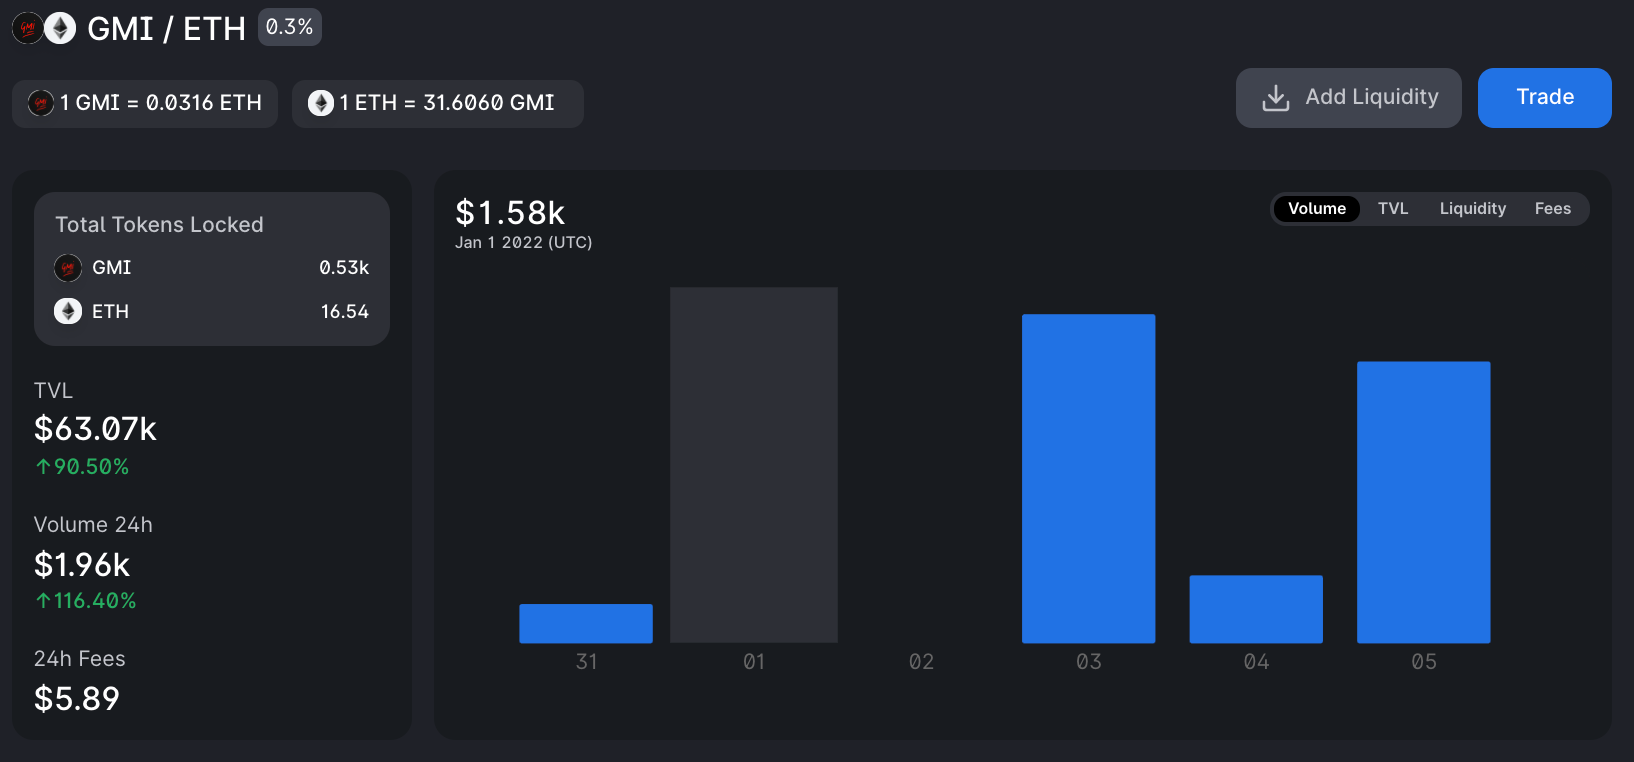Click the ETH icon in the ETH price pill
Viewport: 1634px width, 762px height.
(321, 103)
